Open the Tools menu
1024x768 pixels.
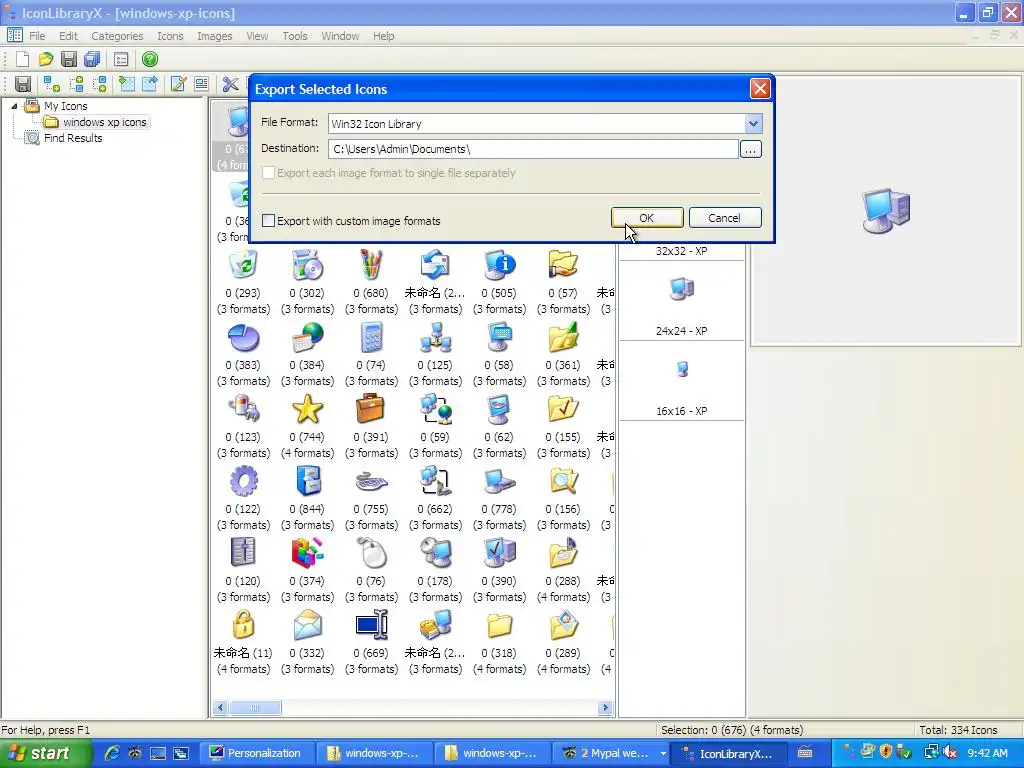point(295,36)
